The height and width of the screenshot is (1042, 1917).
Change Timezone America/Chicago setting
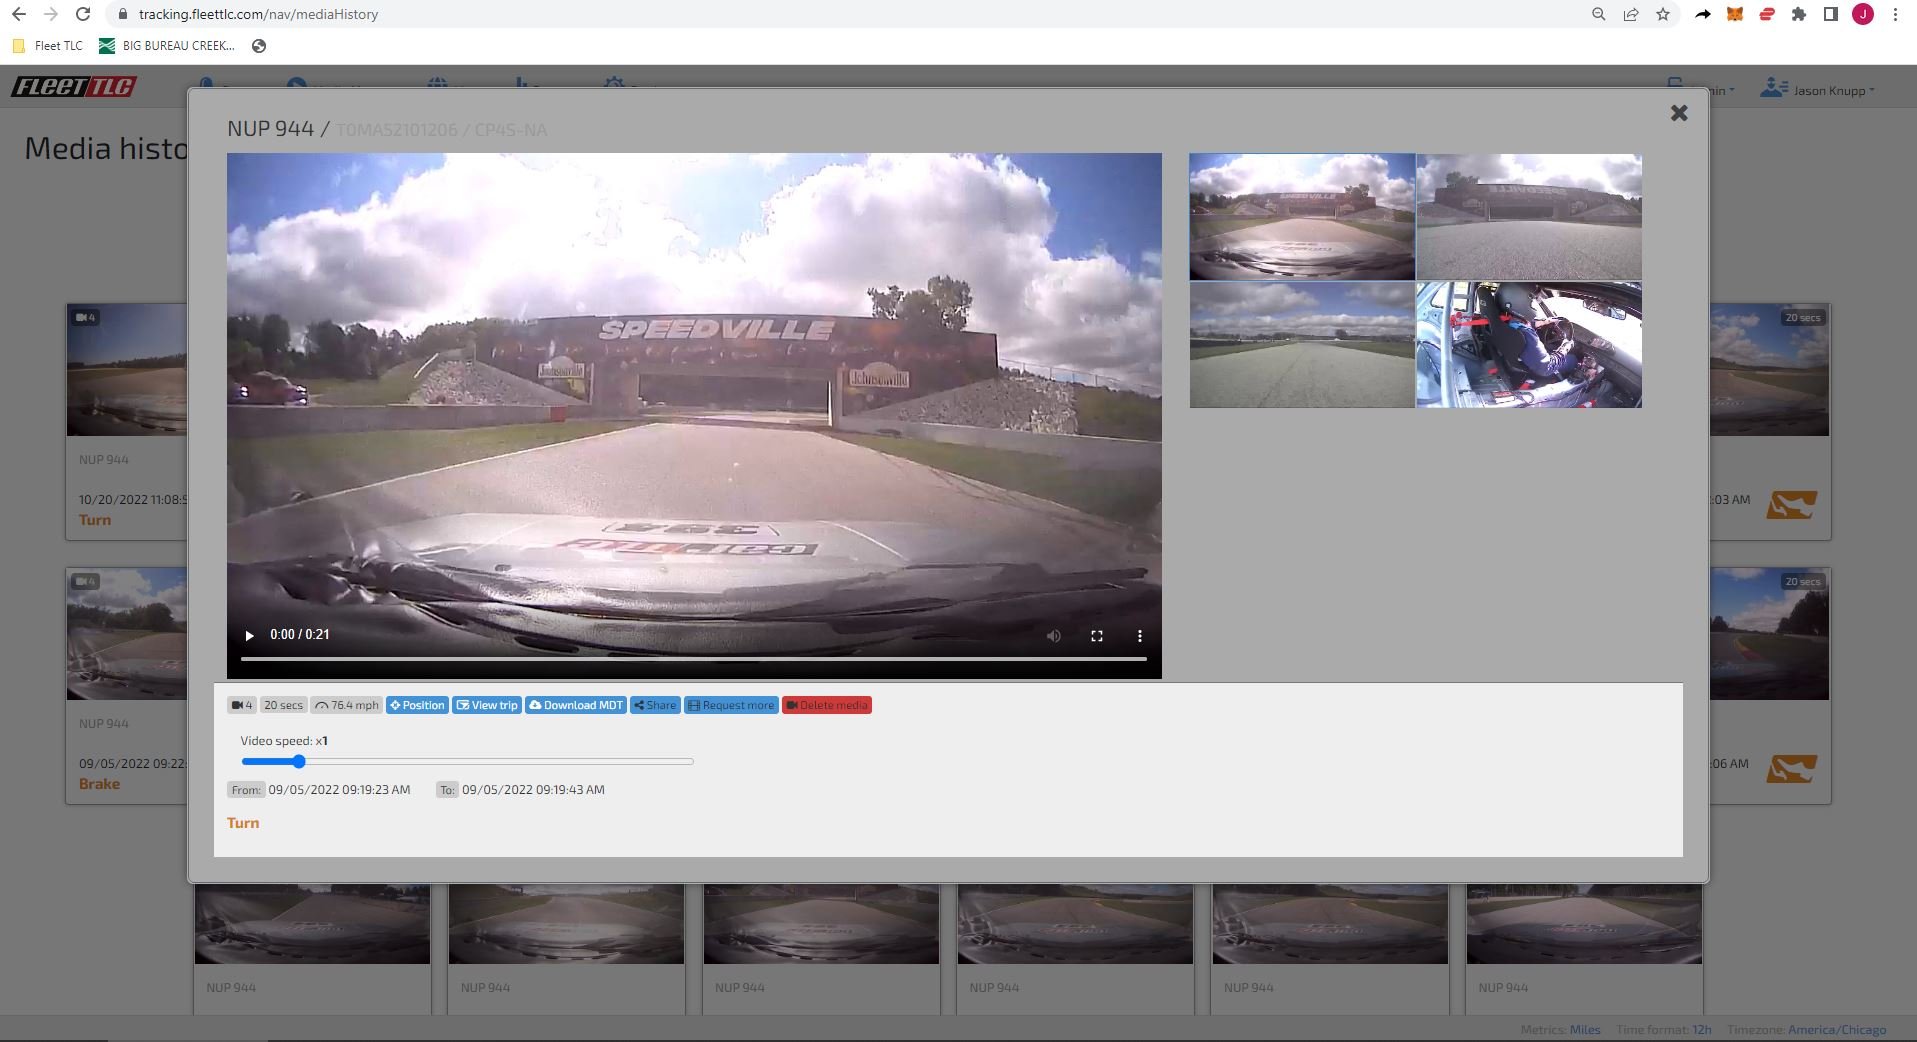pos(1837,1030)
